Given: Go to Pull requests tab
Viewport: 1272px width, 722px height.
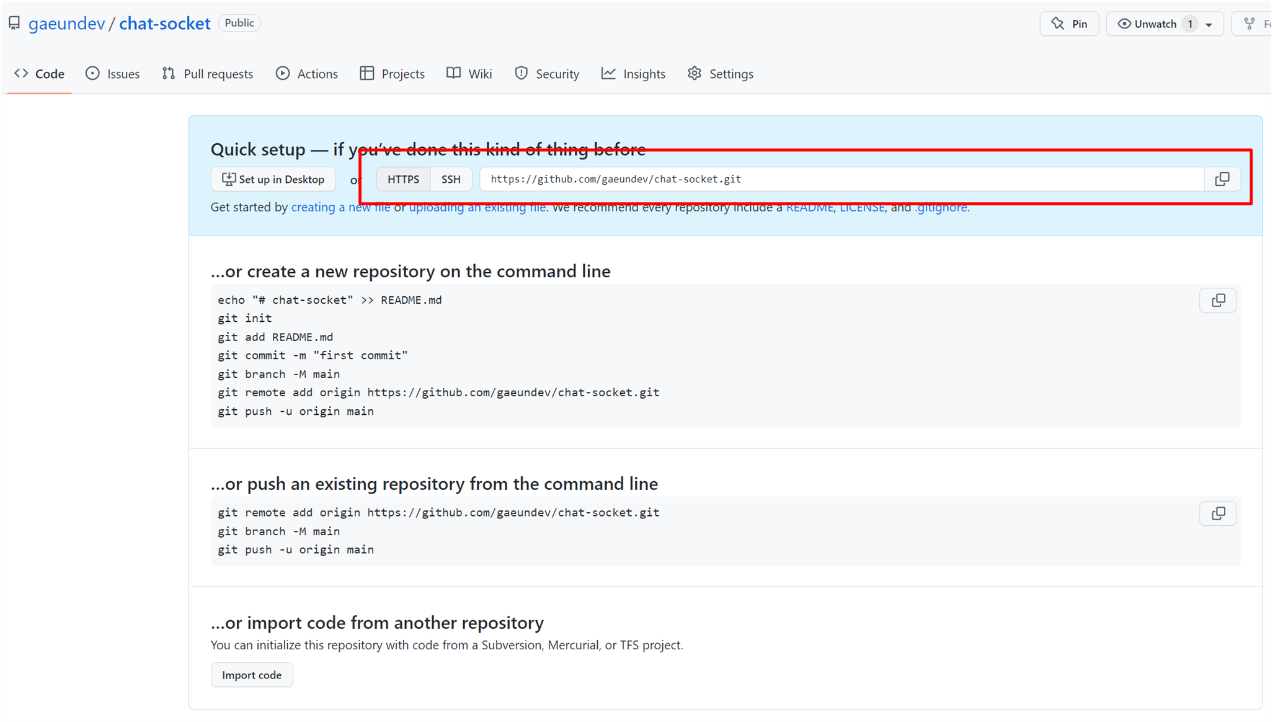Looking at the screenshot, I should pyautogui.click(x=207, y=74).
